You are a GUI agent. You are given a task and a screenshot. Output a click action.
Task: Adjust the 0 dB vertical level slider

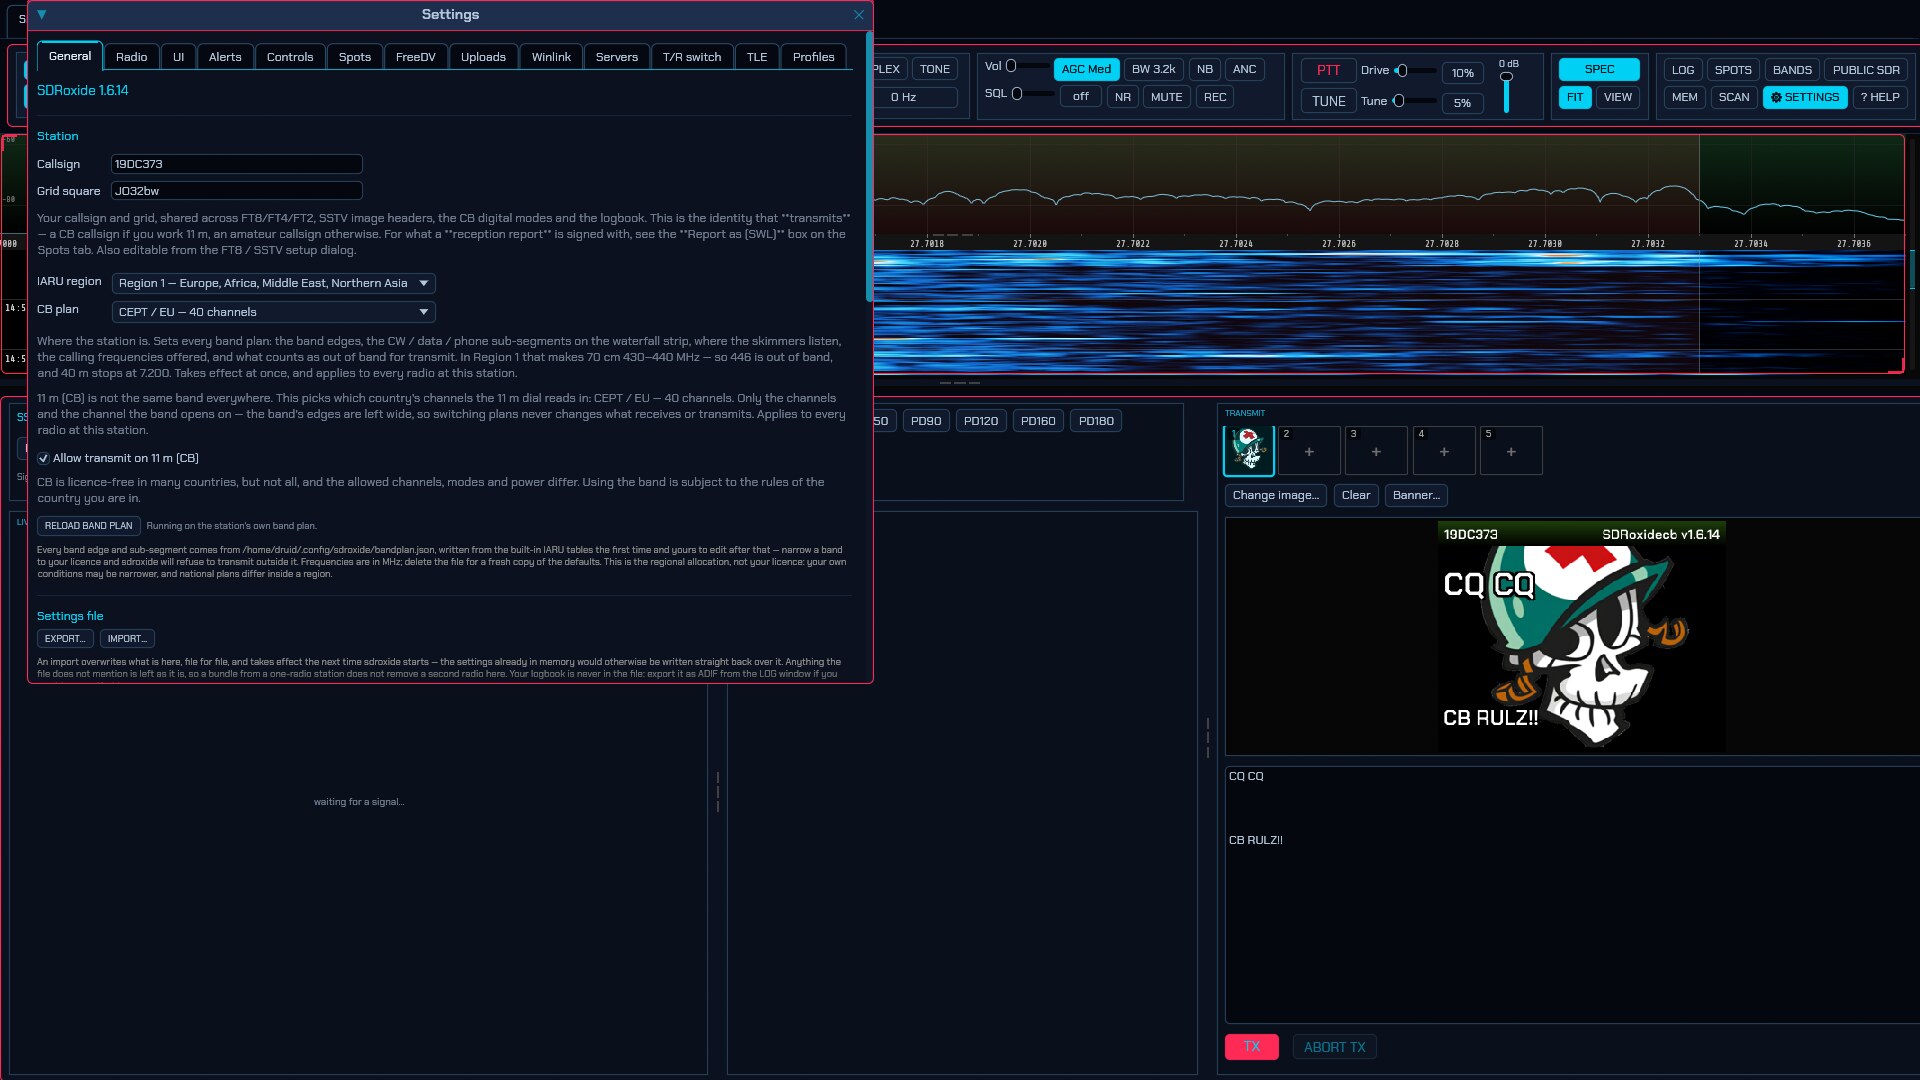pyautogui.click(x=1506, y=92)
